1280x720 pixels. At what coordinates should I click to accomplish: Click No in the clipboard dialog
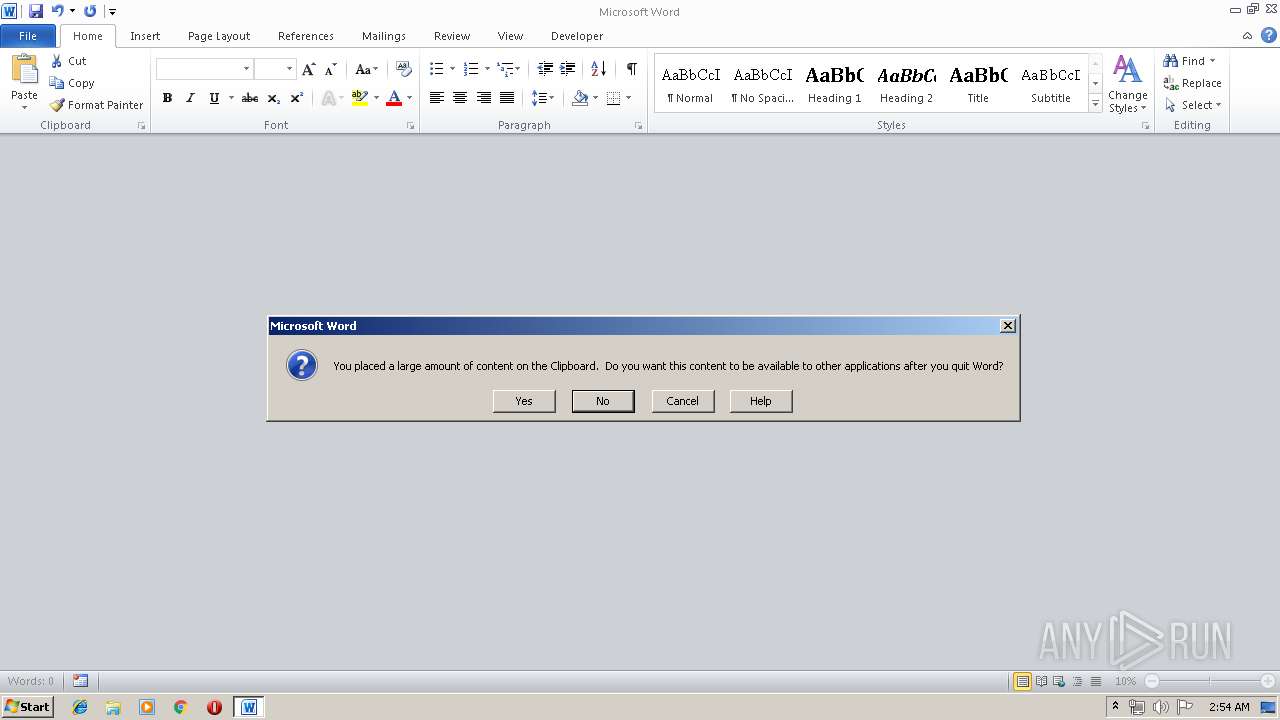coord(603,401)
